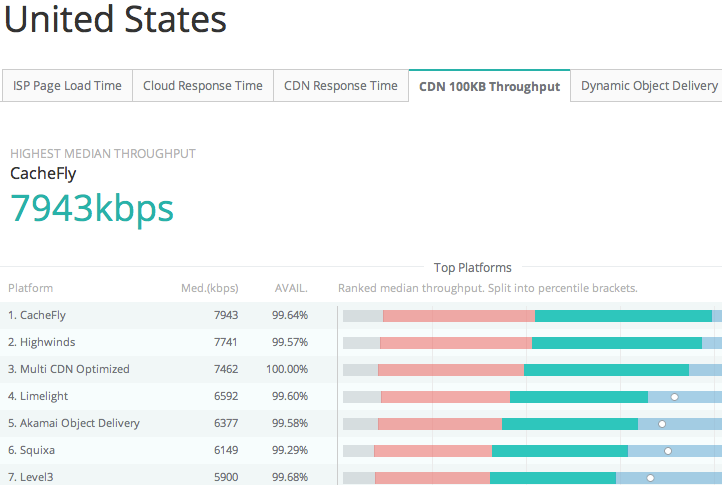Click the CDN 100KB Throughput tab

[x=489, y=86]
